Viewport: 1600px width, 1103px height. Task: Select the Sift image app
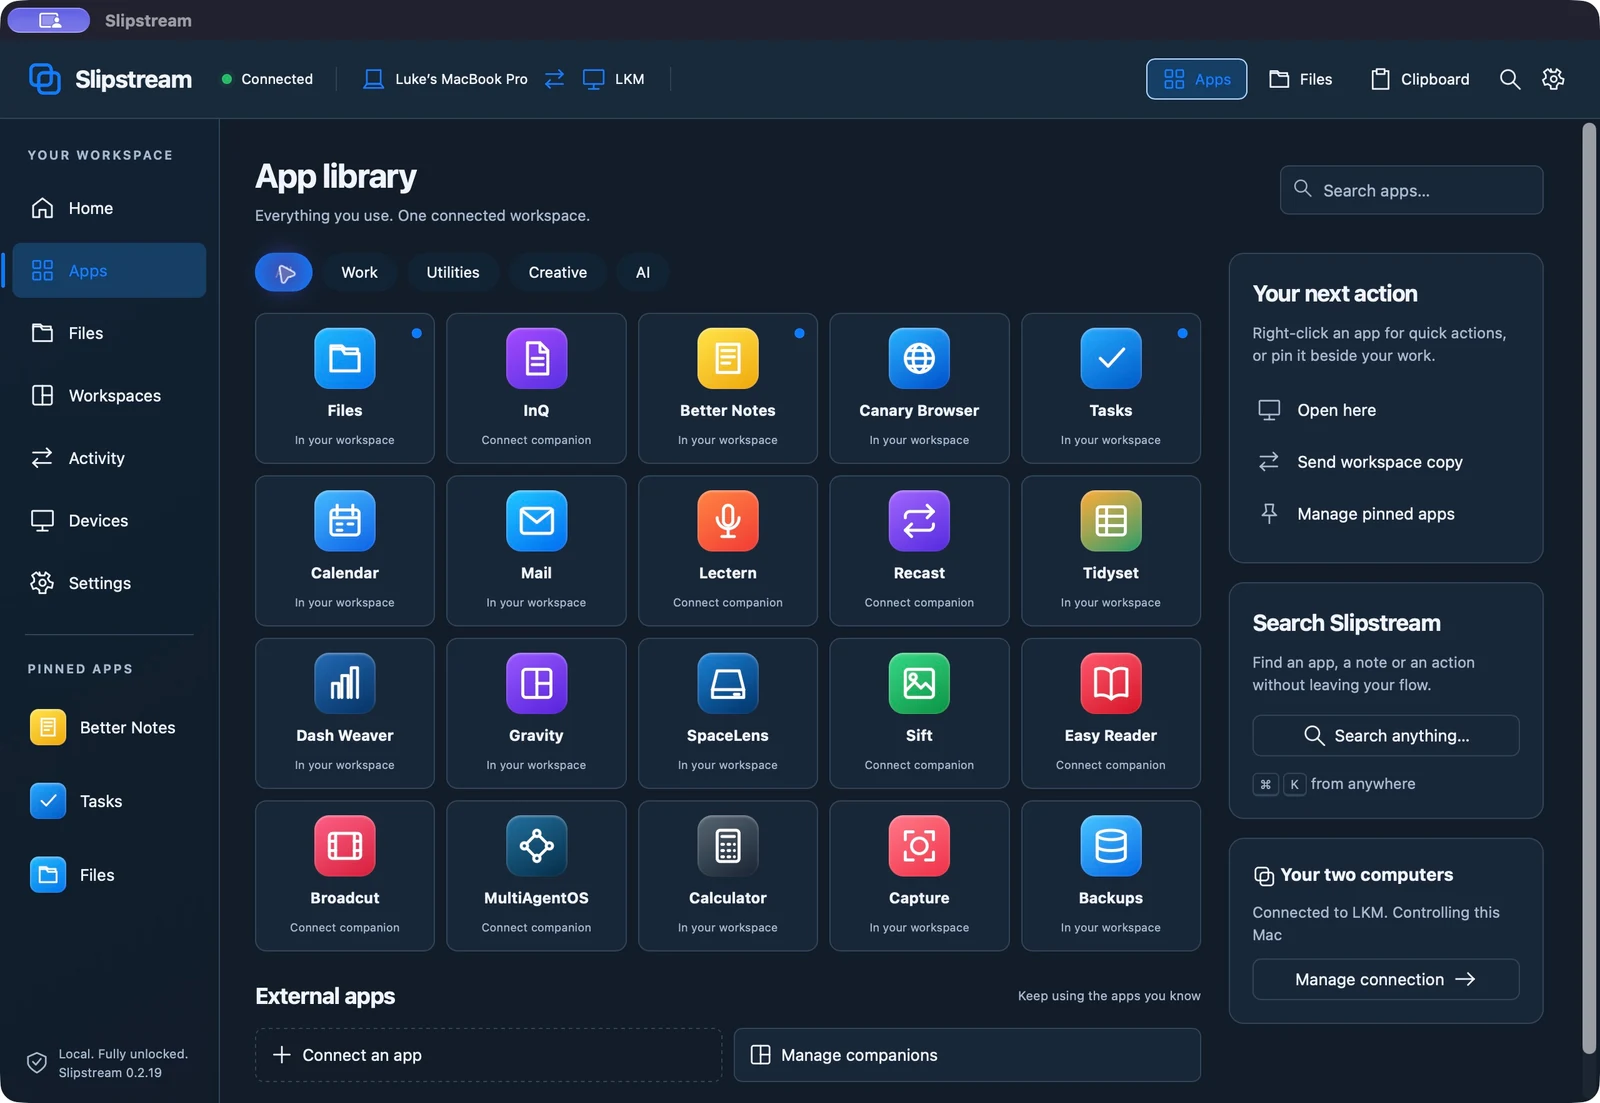pyautogui.click(x=919, y=713)
